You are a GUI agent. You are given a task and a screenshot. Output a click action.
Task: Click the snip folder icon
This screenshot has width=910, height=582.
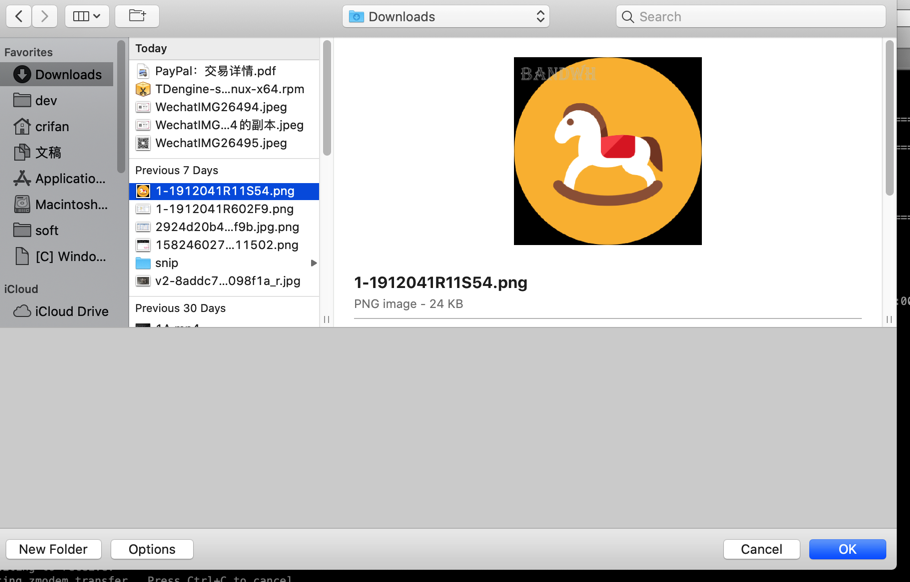[143, 263]
